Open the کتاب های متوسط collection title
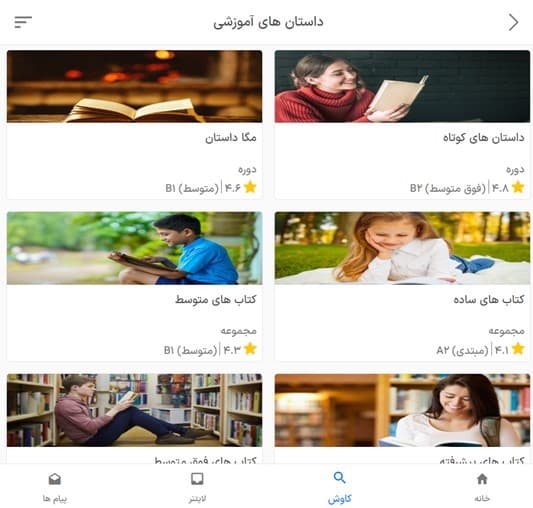Screen dimensions: 533x508 [216, 300]
